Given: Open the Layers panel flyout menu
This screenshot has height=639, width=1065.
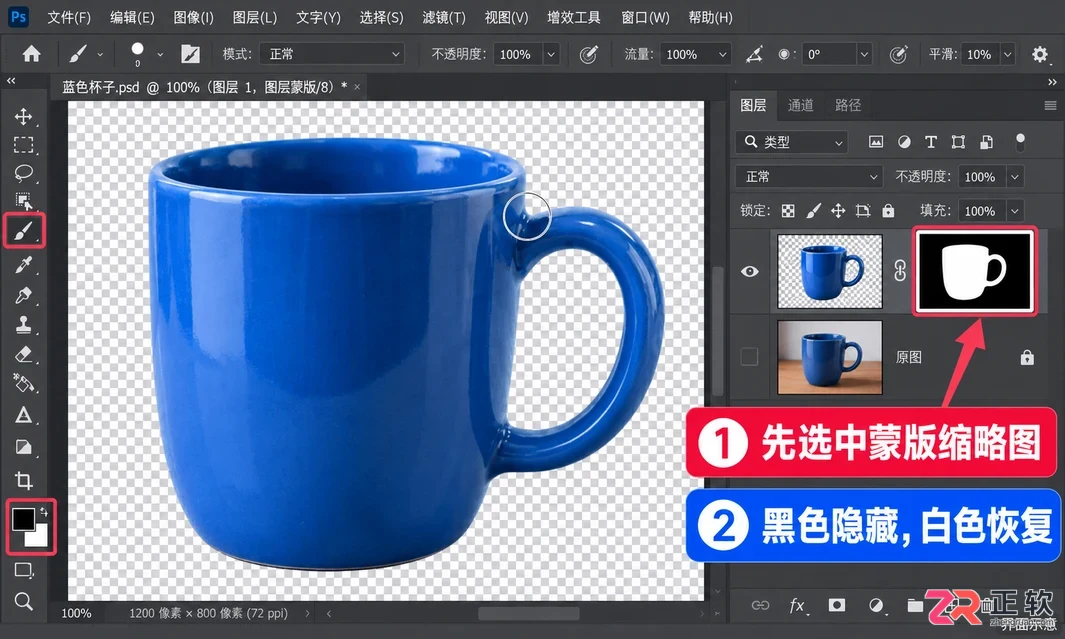Looking at the screenshot, I should click(1050, 105).
